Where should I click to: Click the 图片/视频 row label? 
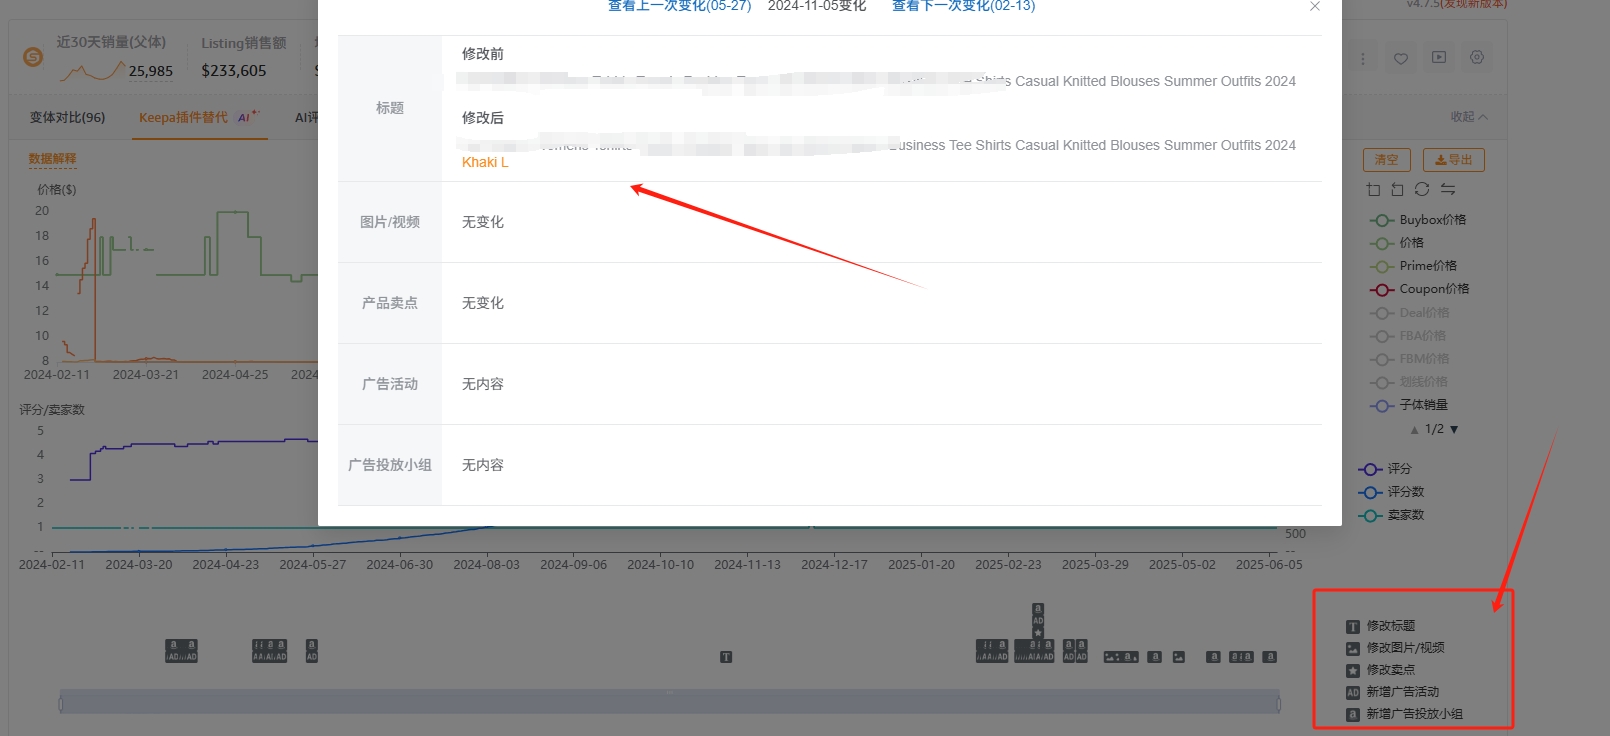(390, 222)
